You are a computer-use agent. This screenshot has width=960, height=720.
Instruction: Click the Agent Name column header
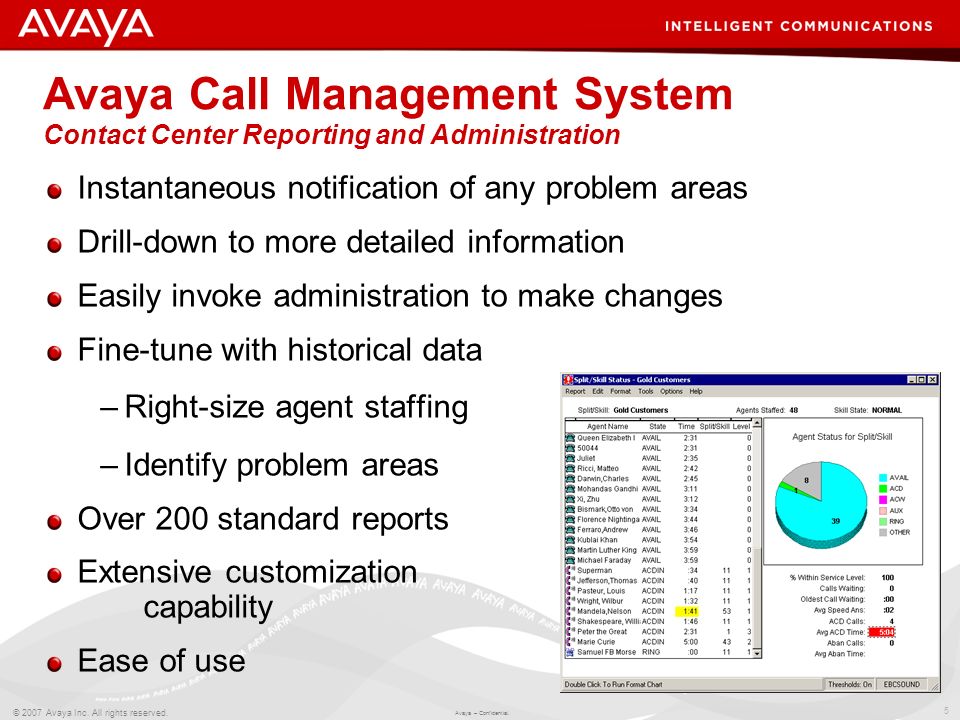607,426
